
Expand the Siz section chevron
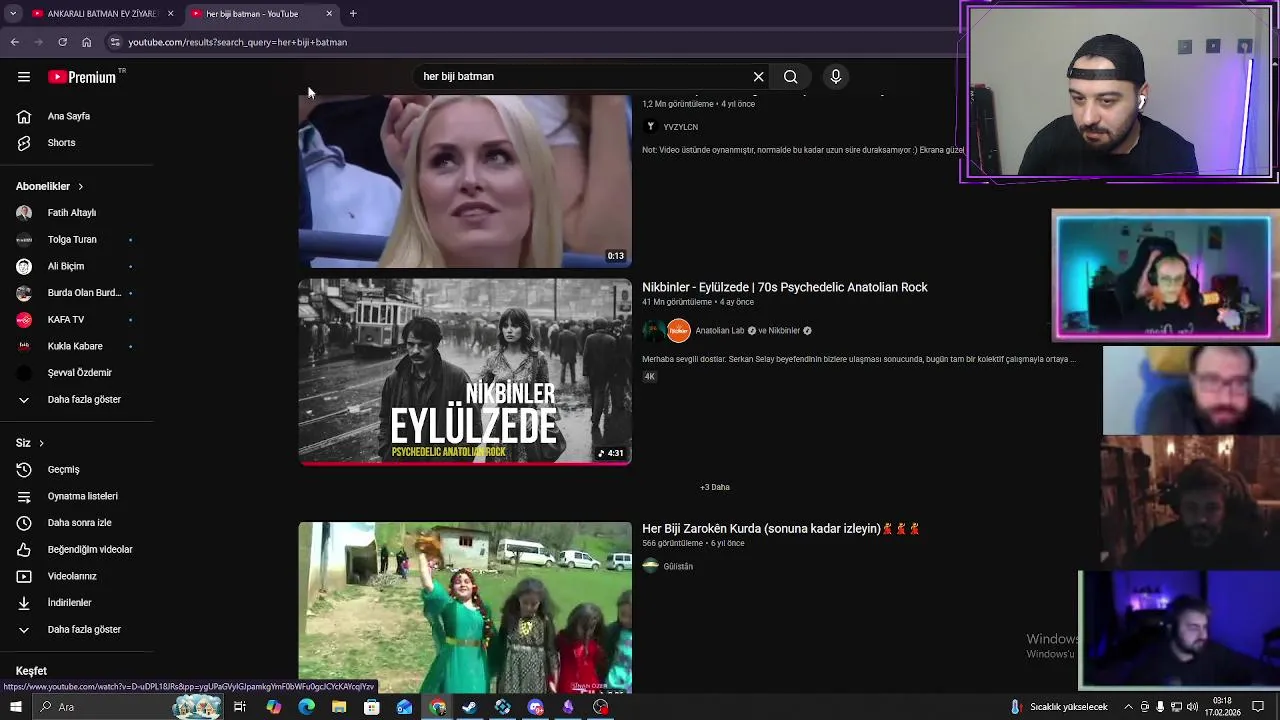click(x=41, y=443)
